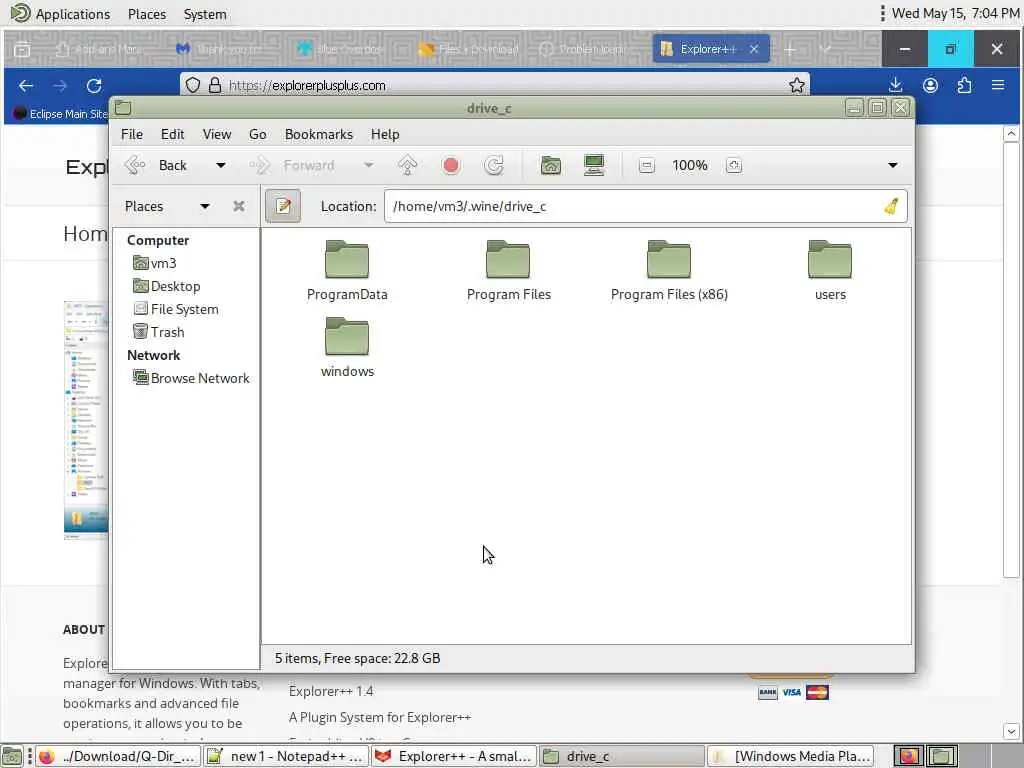
Task: Open the Back history dropdown arrow
Action: pos(221,165)
